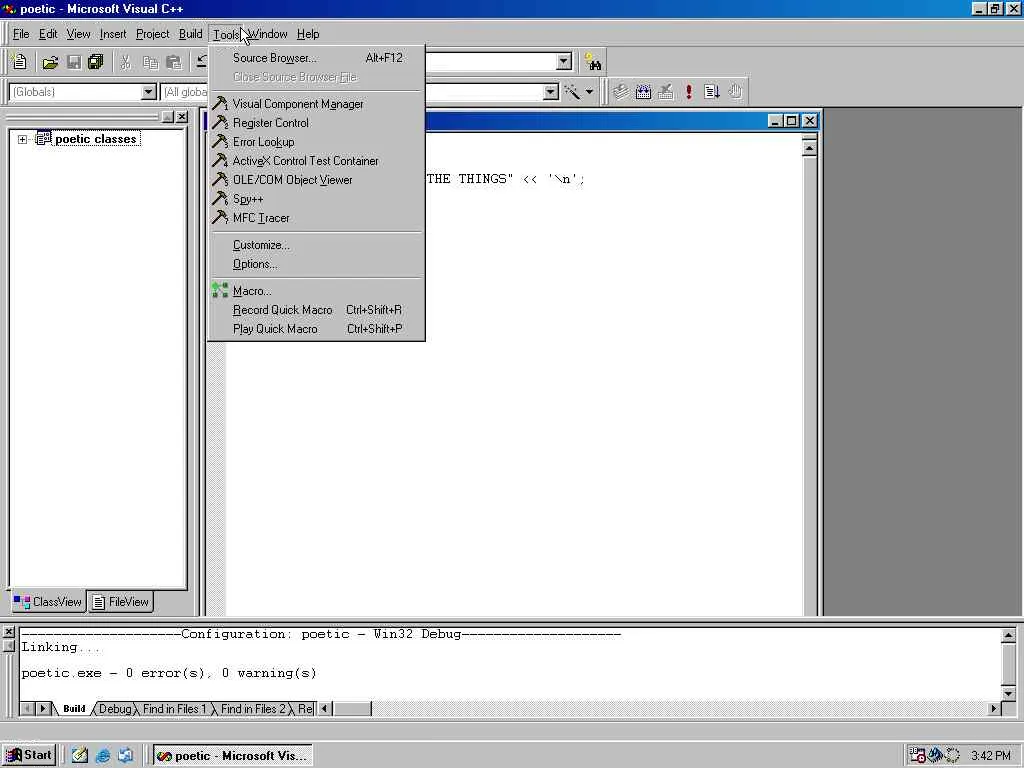Image resolution: width=1024 pixels, height=768 pixels.
Task: Click the Cut scissors icon
Action: 125,63
